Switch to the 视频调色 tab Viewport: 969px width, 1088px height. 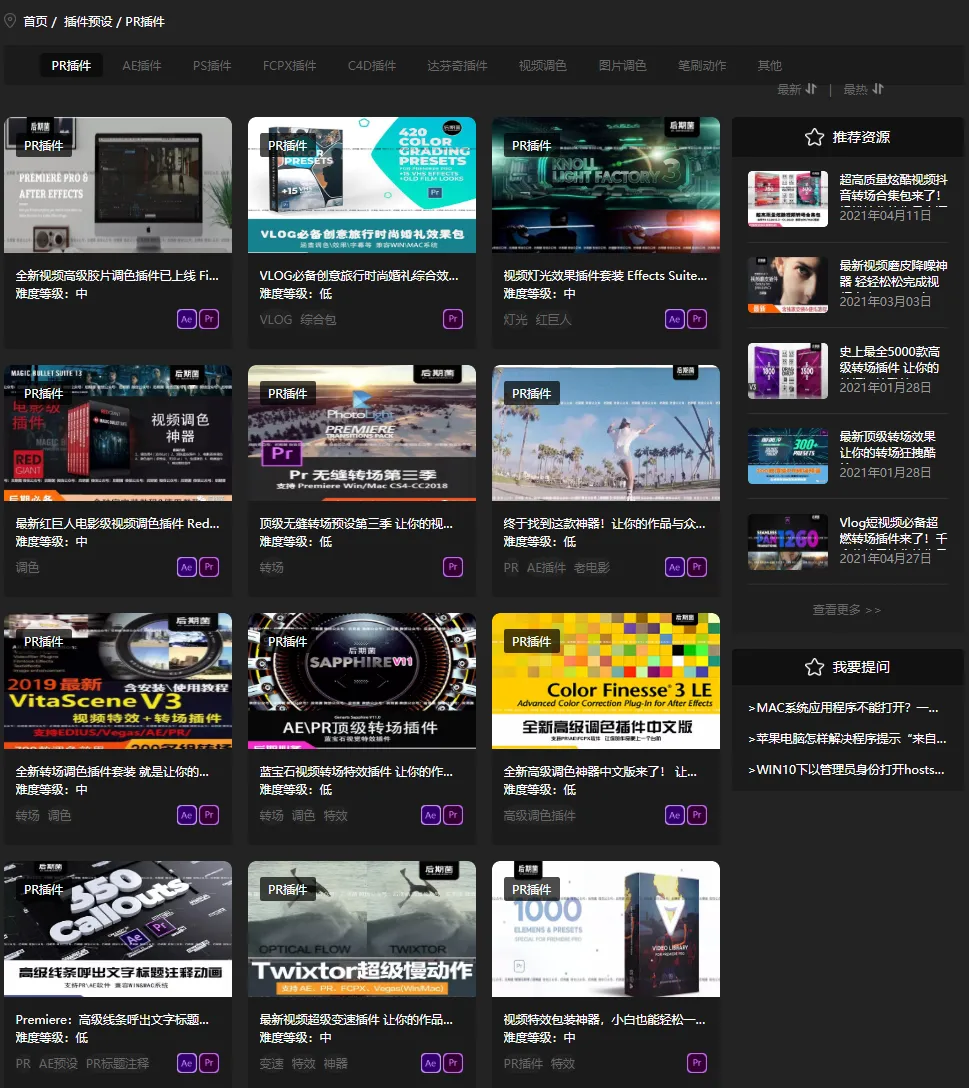(x=542, y=65)
